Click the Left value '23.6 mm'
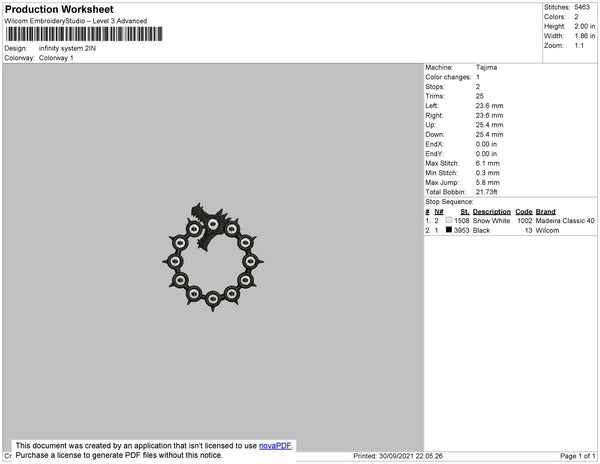The width and height of the screenshot is (600, 464). point(489,106)
